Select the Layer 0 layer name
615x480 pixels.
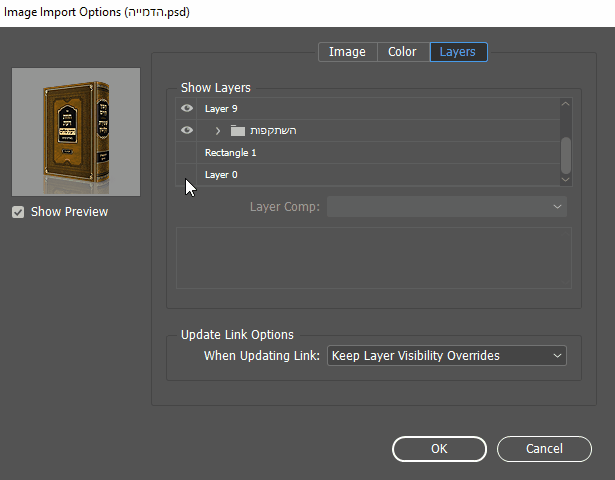[x=221, y=175]
